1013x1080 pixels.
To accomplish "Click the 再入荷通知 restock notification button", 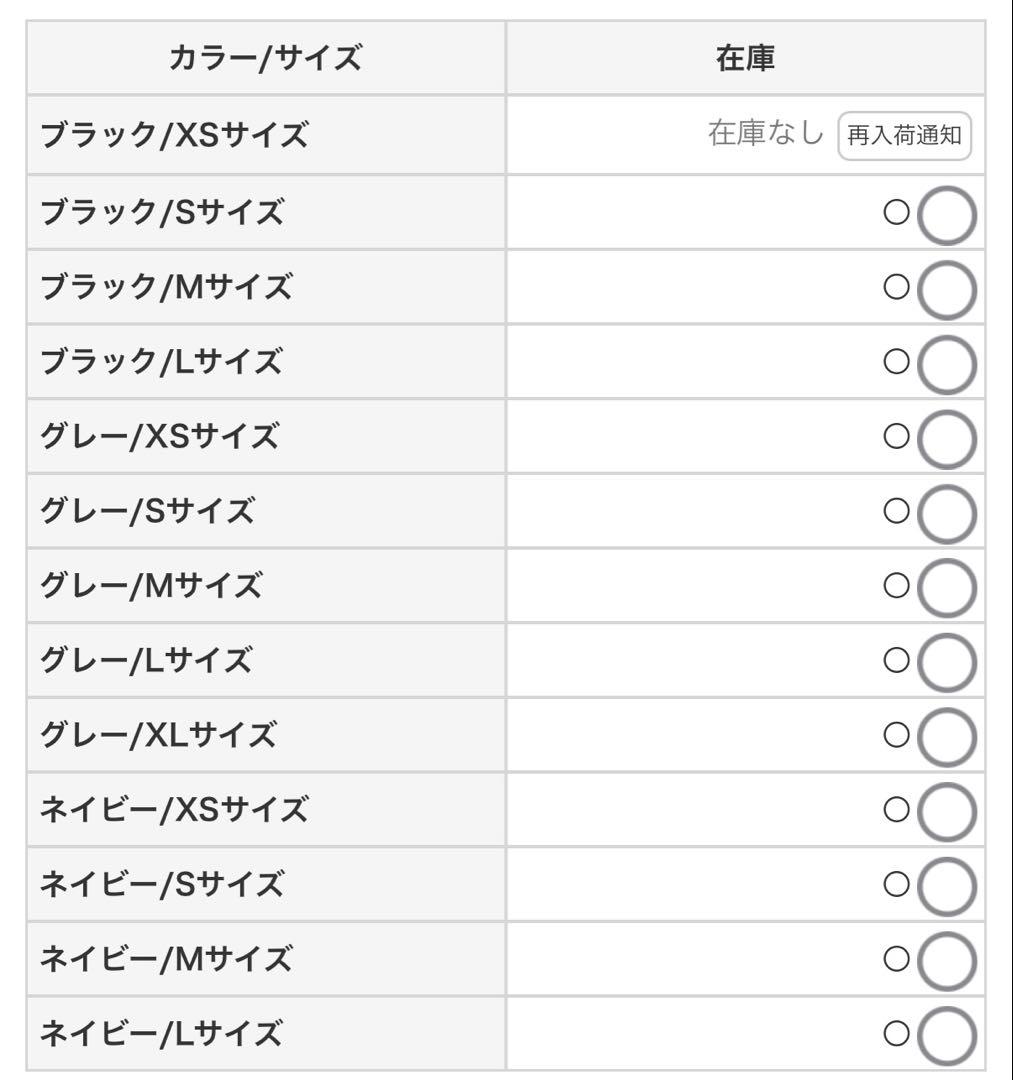I will tap(904, 135).
